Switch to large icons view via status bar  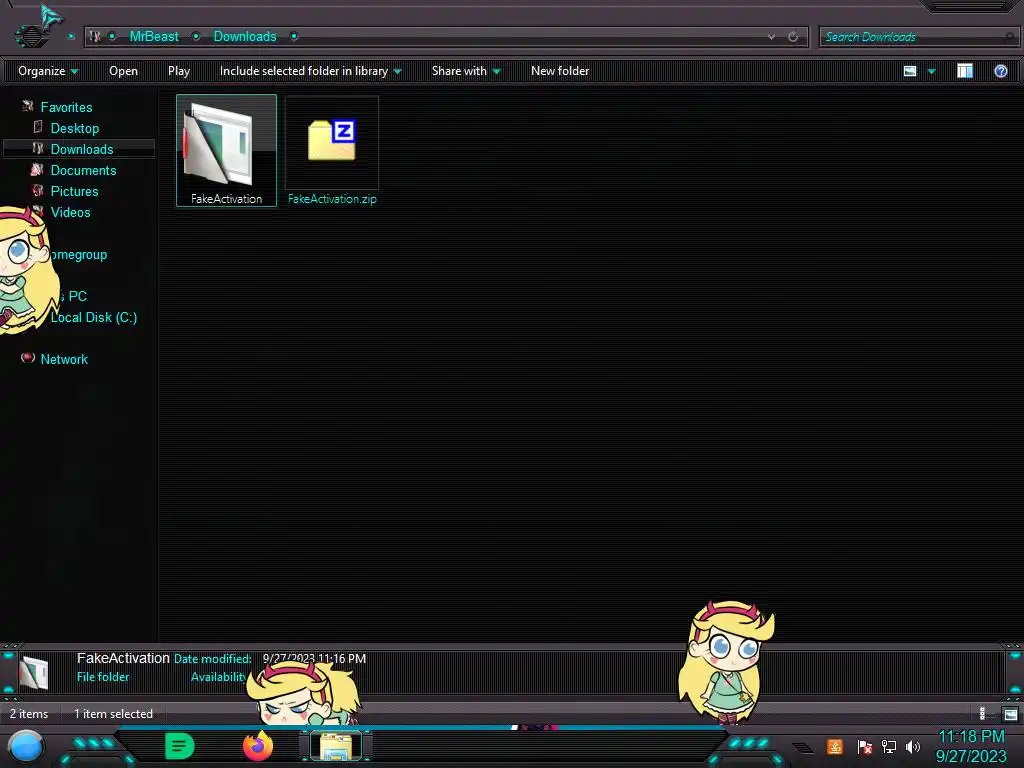pos(1010,714)
